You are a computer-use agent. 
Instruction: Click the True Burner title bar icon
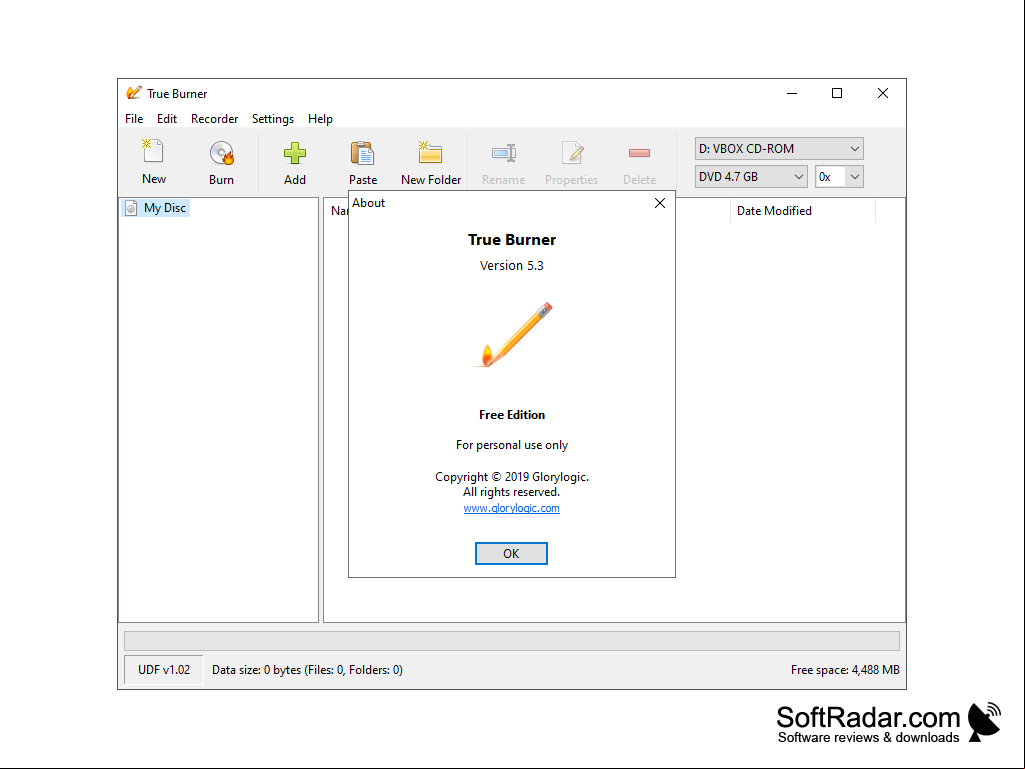point(134,93)
